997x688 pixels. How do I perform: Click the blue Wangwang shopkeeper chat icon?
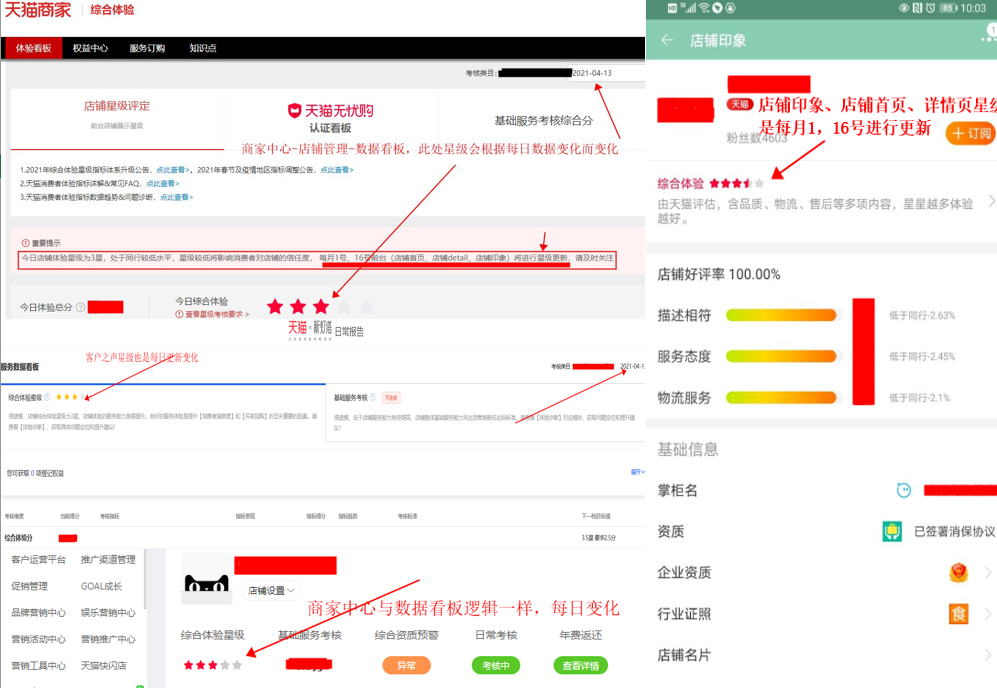pyautogui.click(x=904, y=490)
